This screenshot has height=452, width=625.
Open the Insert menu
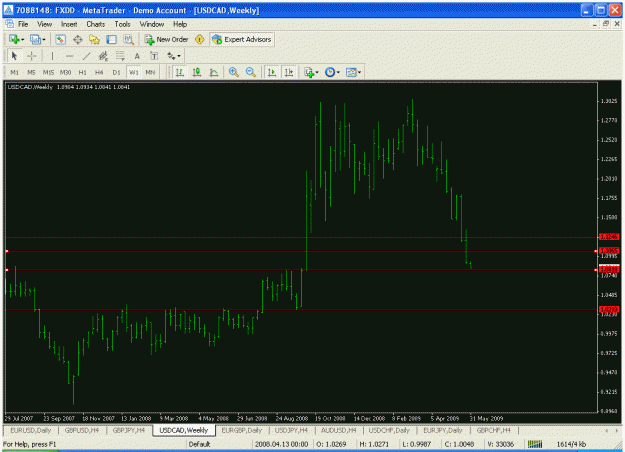tap(69, 24)
